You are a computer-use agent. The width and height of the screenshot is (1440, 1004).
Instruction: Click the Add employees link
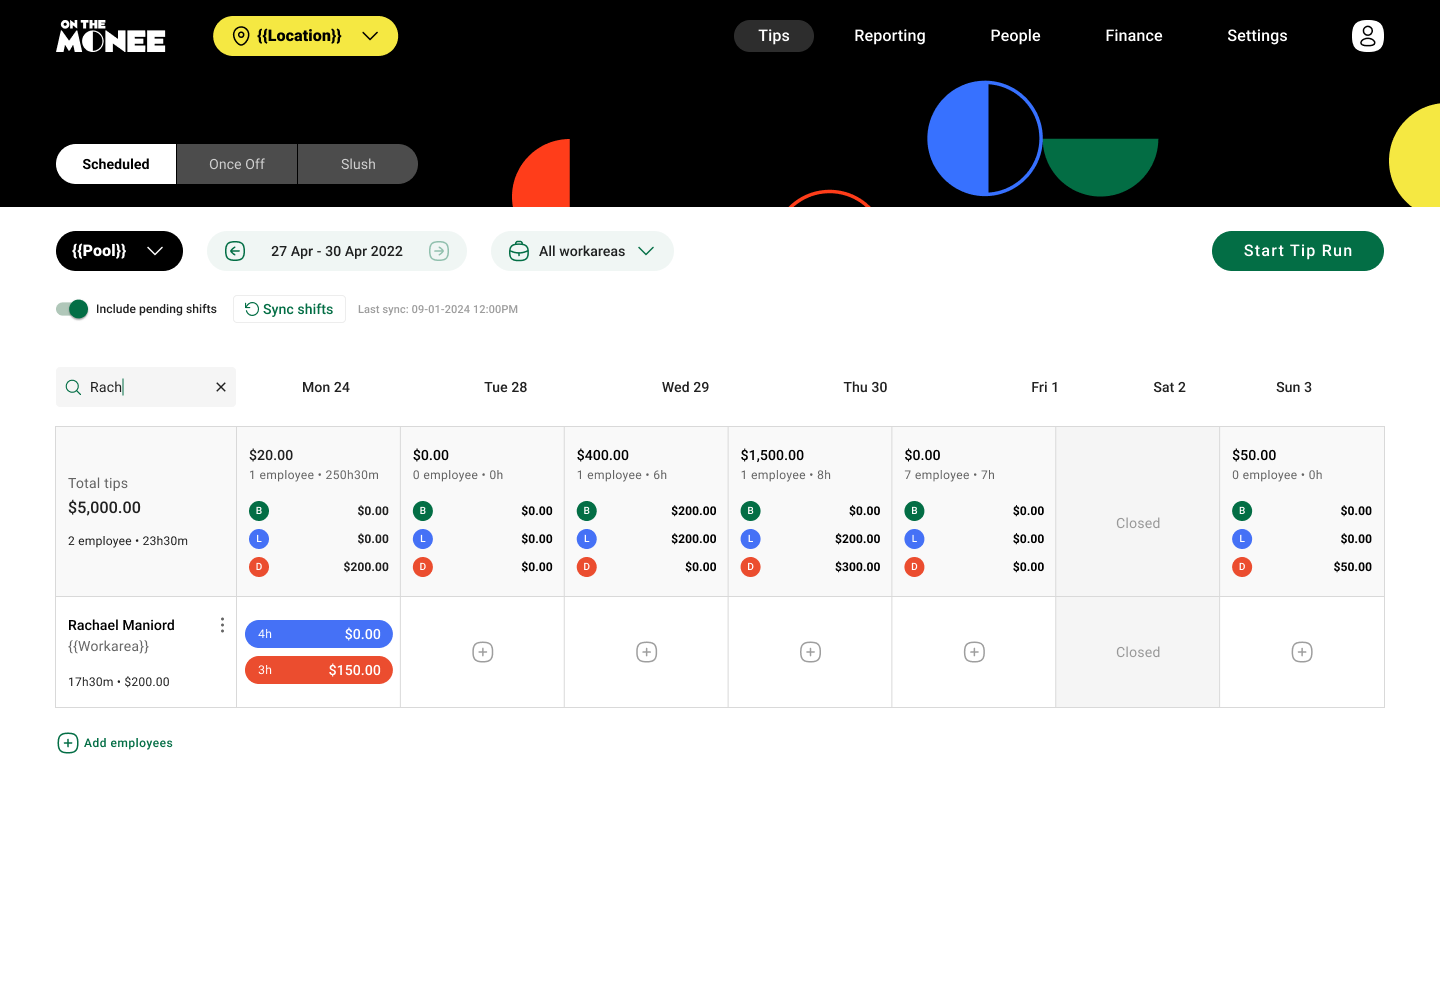tap(114, 743)
